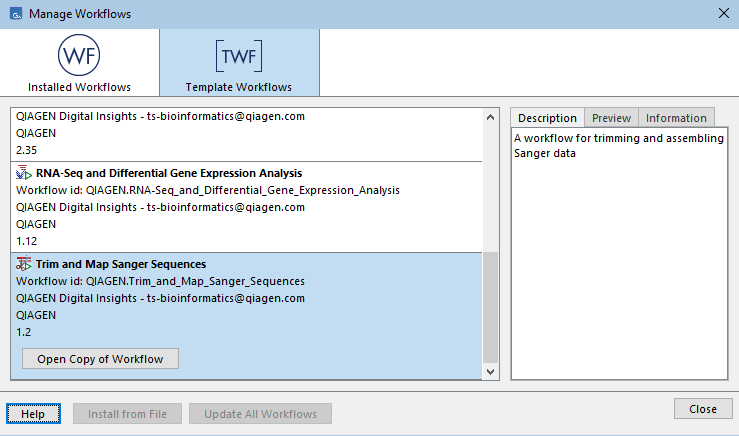Screen dimensions: 739x436
Task: Click the workflow description text for Sanger data
Action: [619, 146]
